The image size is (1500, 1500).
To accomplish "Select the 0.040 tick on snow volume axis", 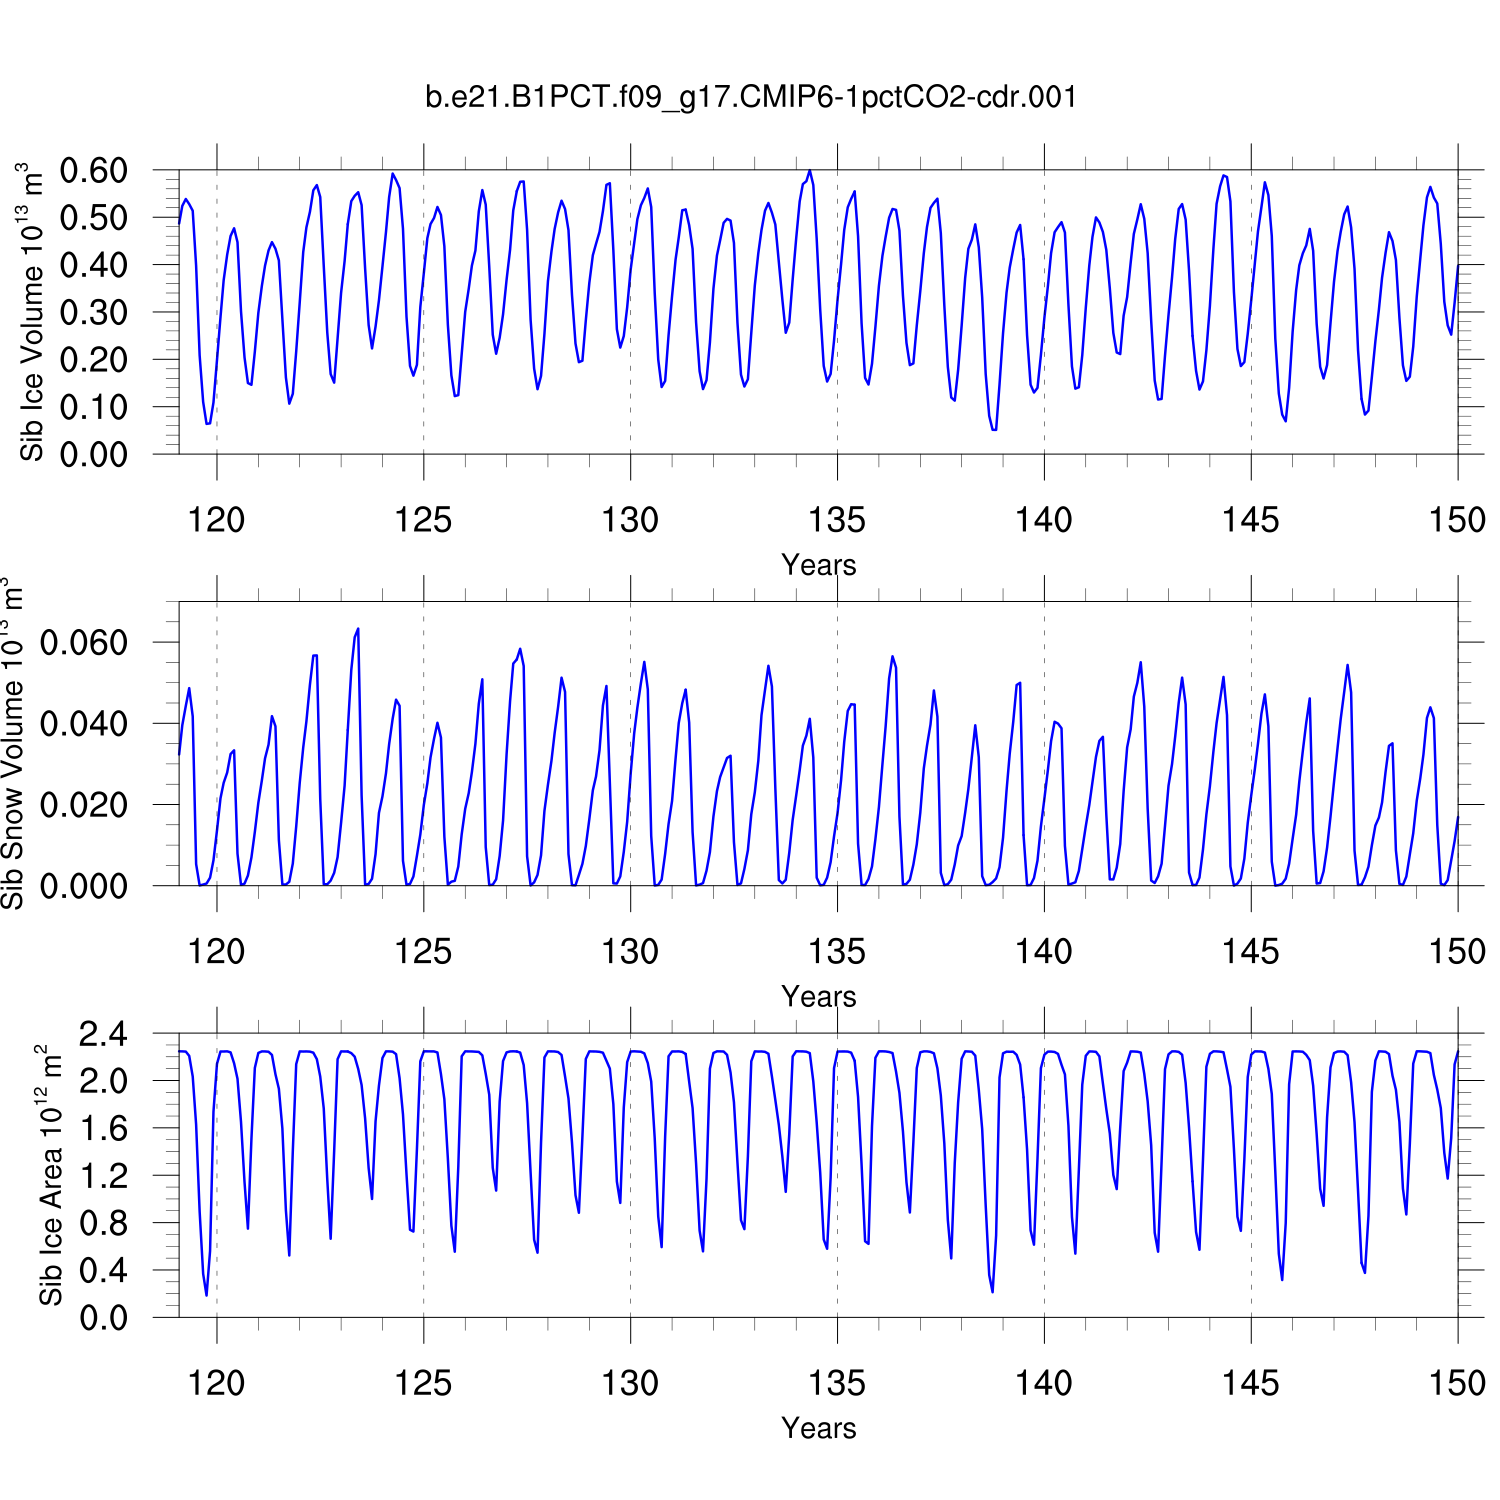I will [x=84, y=724].
